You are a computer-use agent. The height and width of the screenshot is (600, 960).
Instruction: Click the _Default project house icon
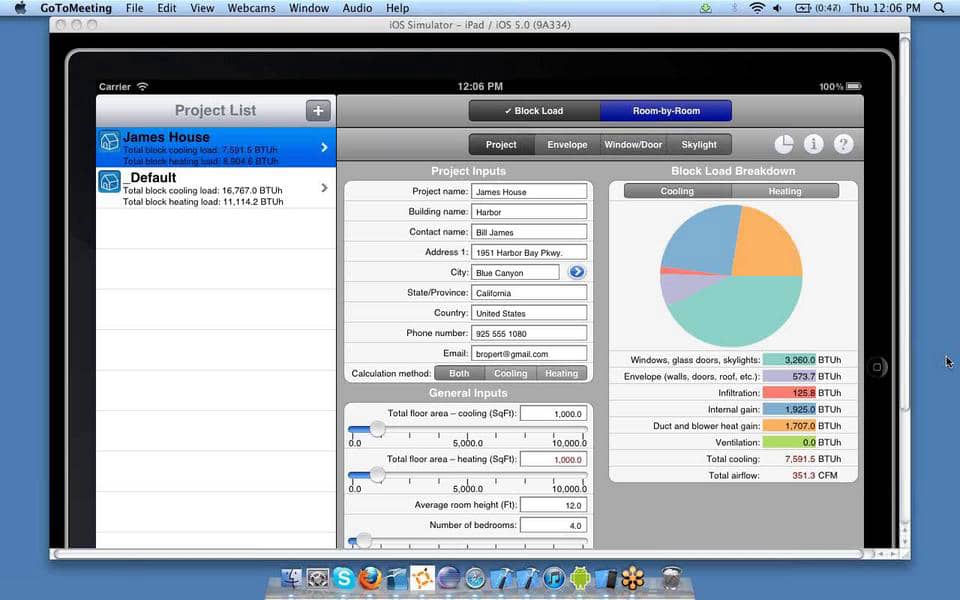point(110,182)
